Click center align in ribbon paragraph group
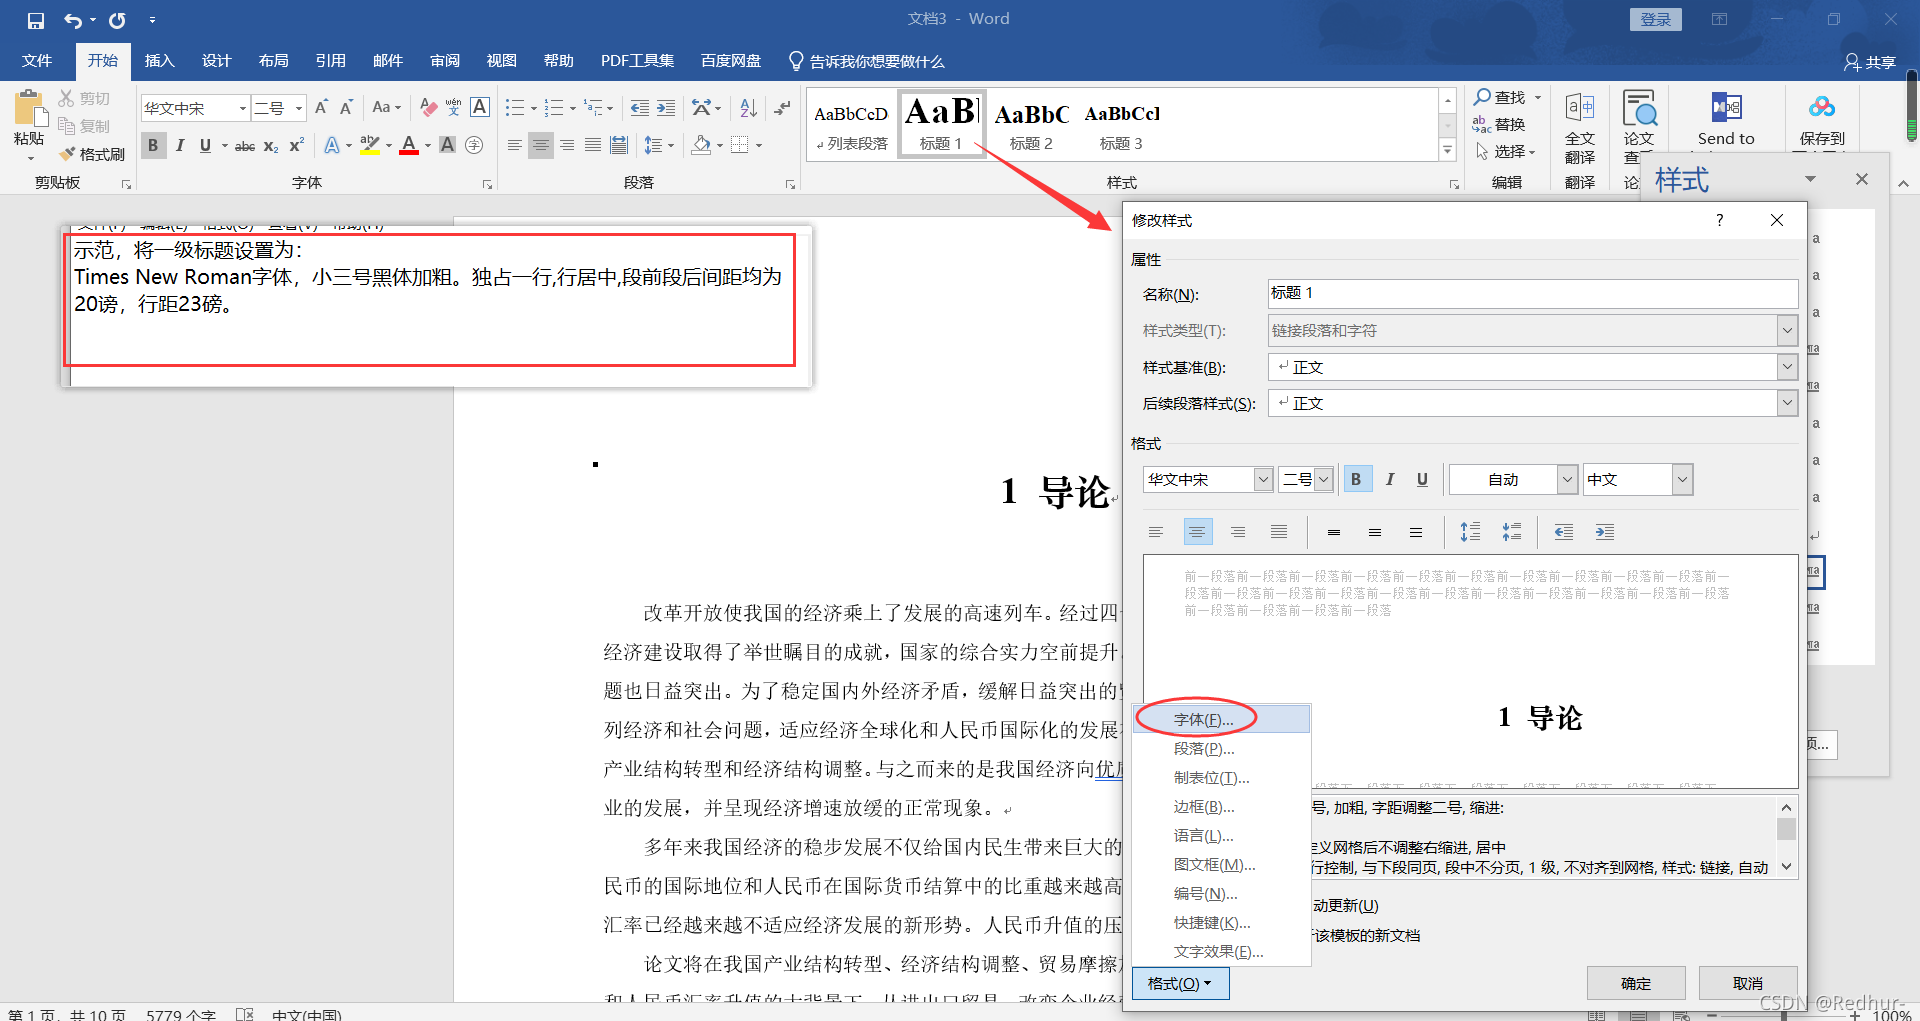The image size is (1920, 1021). click(x=541, y=145)
